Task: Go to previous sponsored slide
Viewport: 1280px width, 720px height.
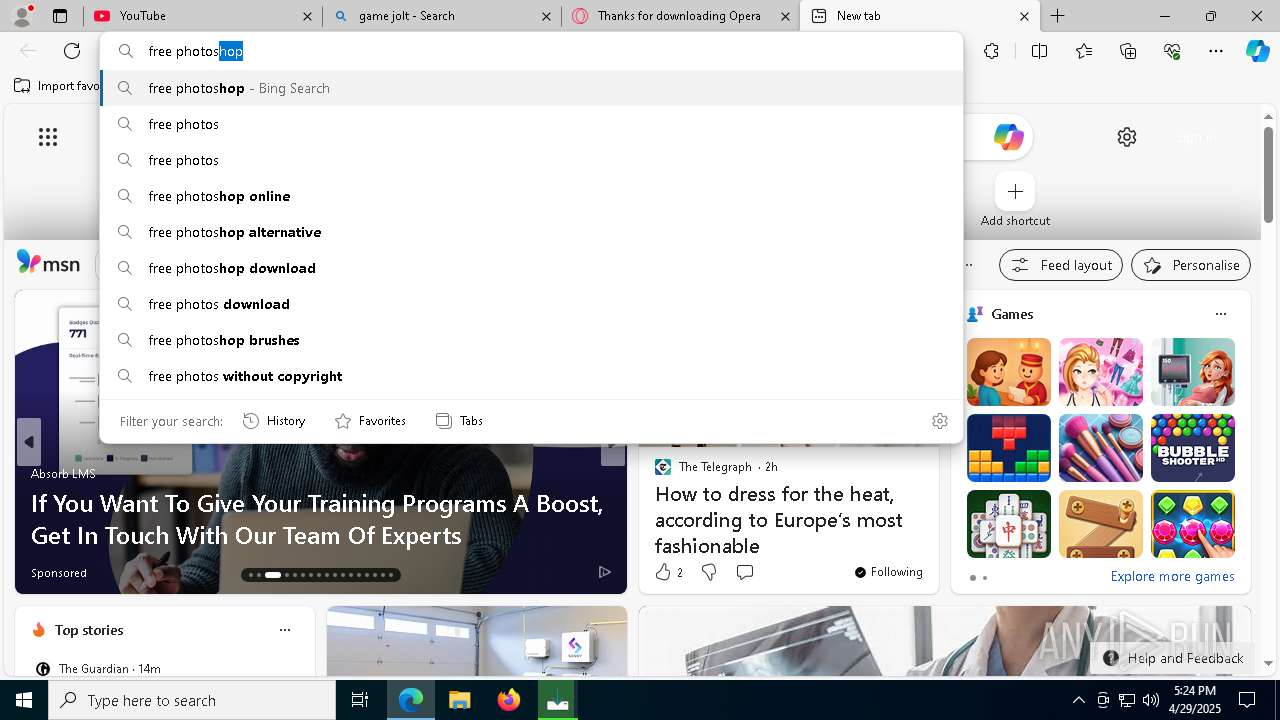Action: tap(29, 442)
